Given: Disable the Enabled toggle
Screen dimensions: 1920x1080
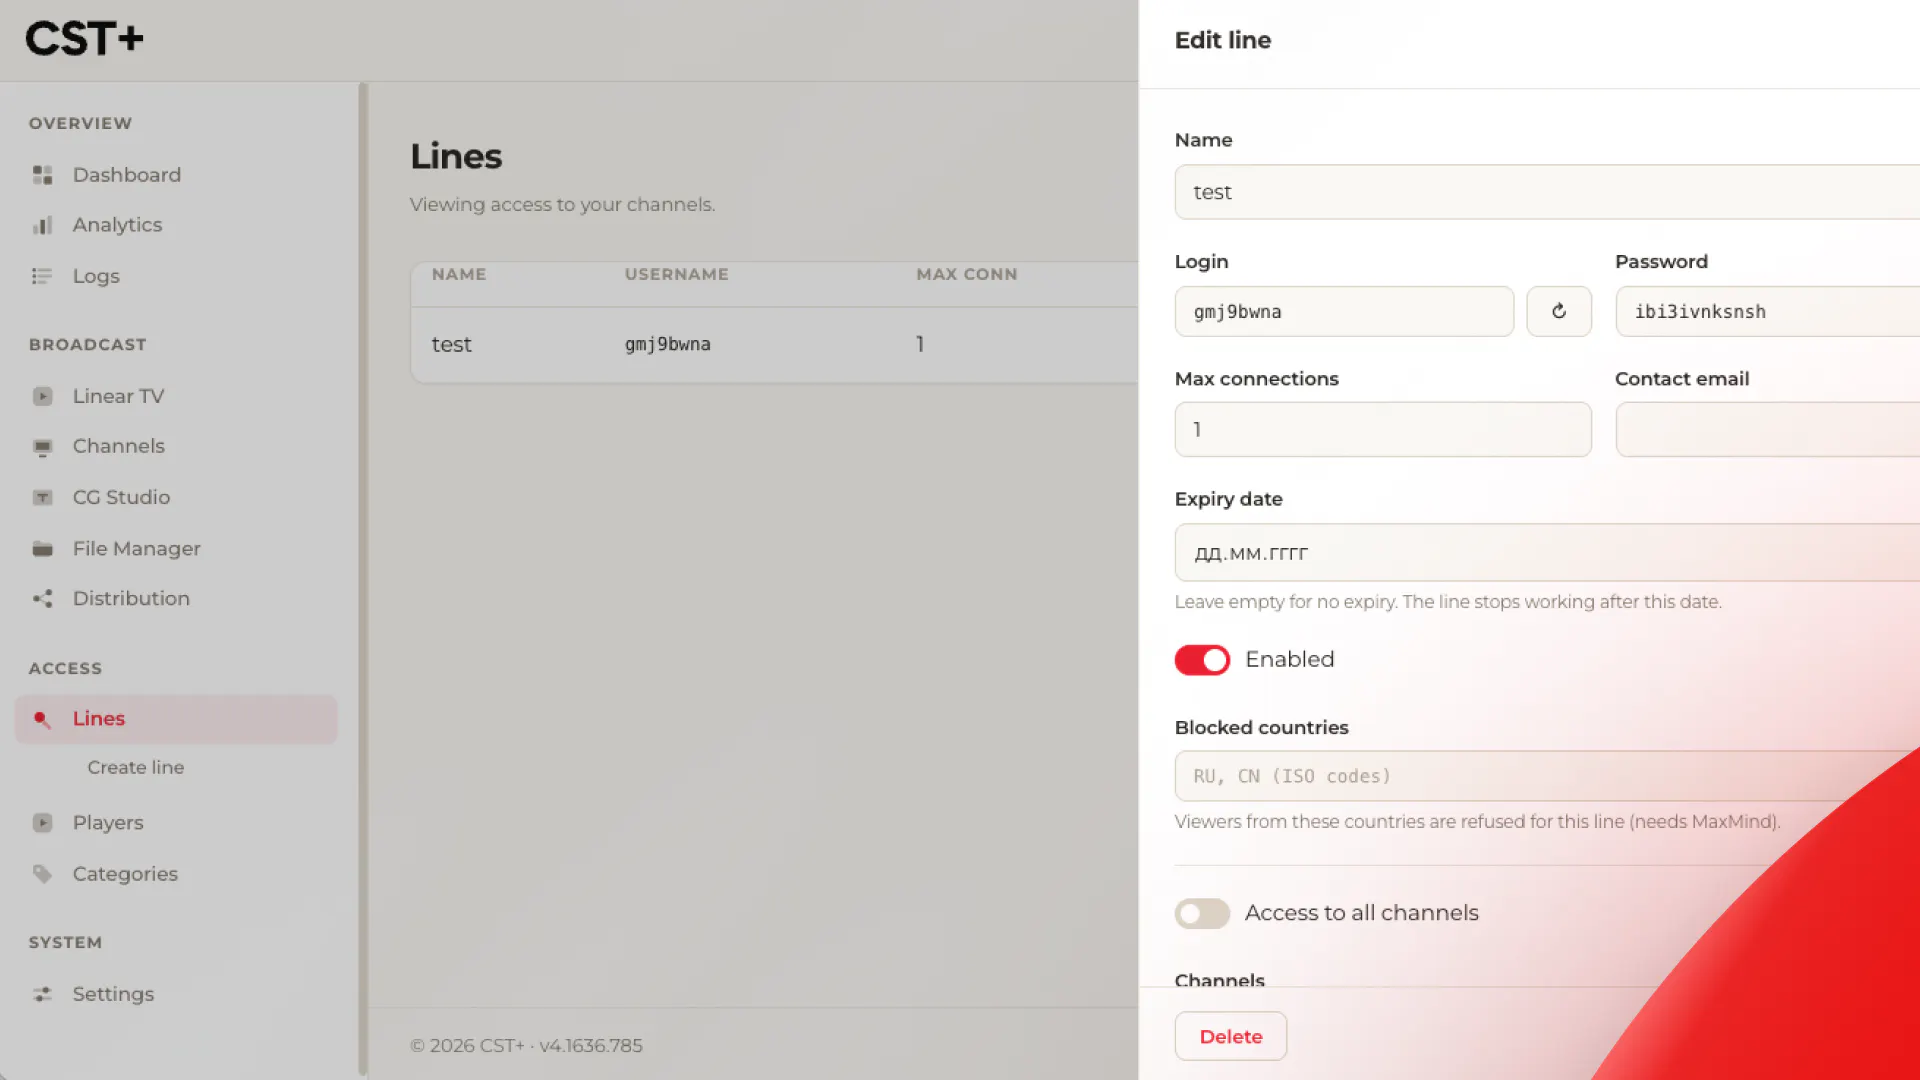Looking at the screenshot, I should pyautogui.click(x=1202, y=660).
